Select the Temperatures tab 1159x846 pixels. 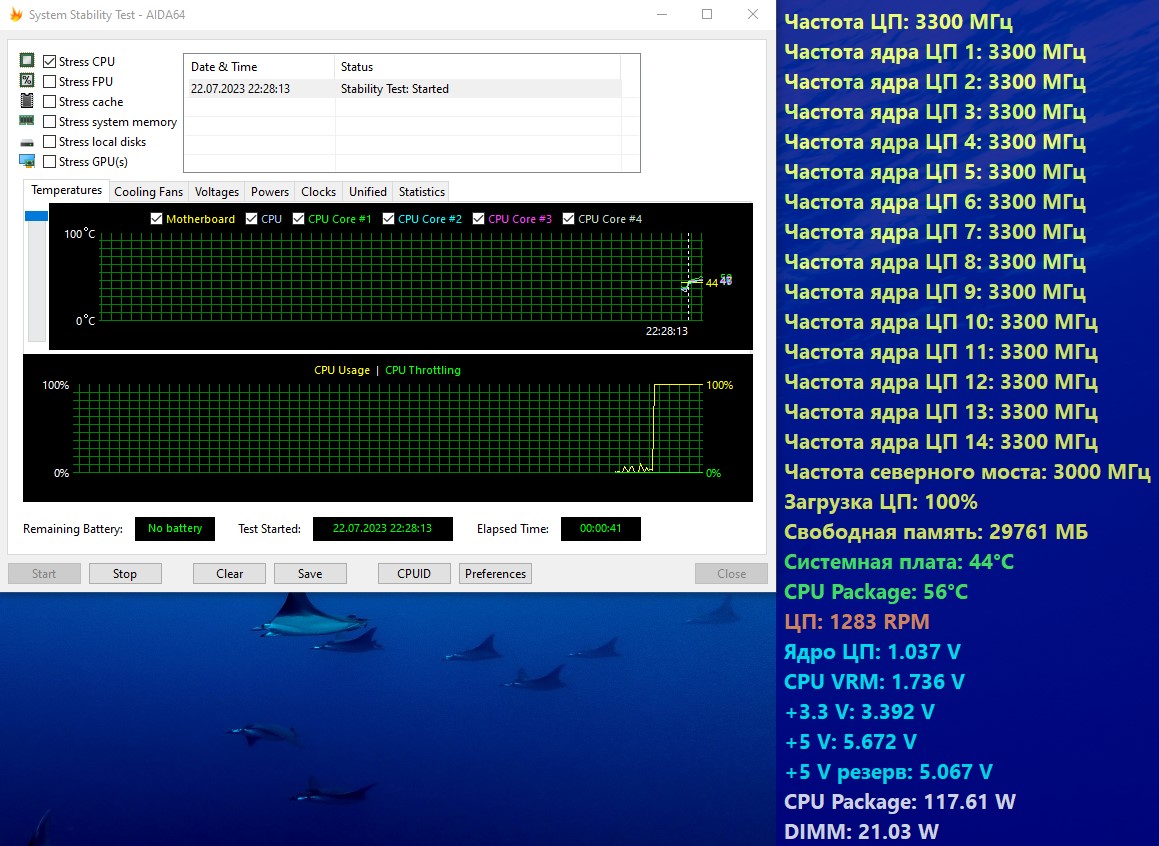(x=67, y=190)
